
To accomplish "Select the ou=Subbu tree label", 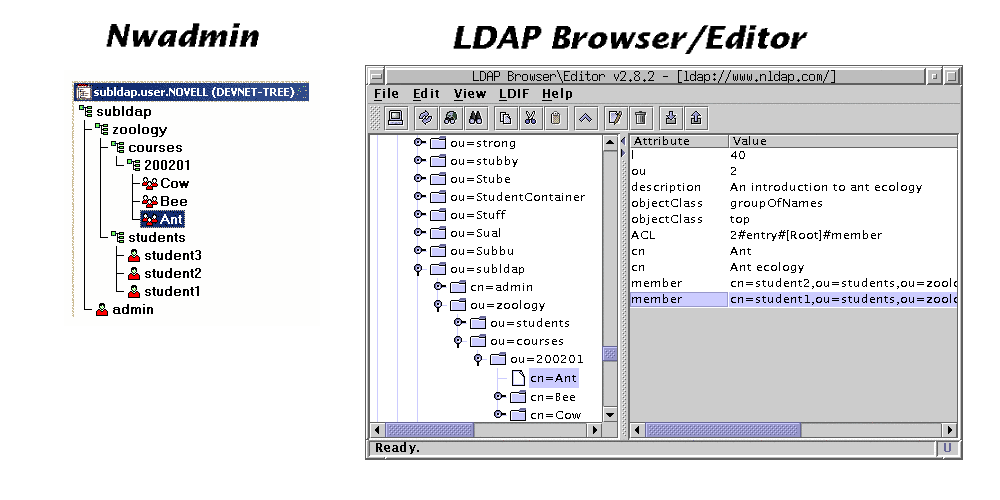I will coord(482,251).
